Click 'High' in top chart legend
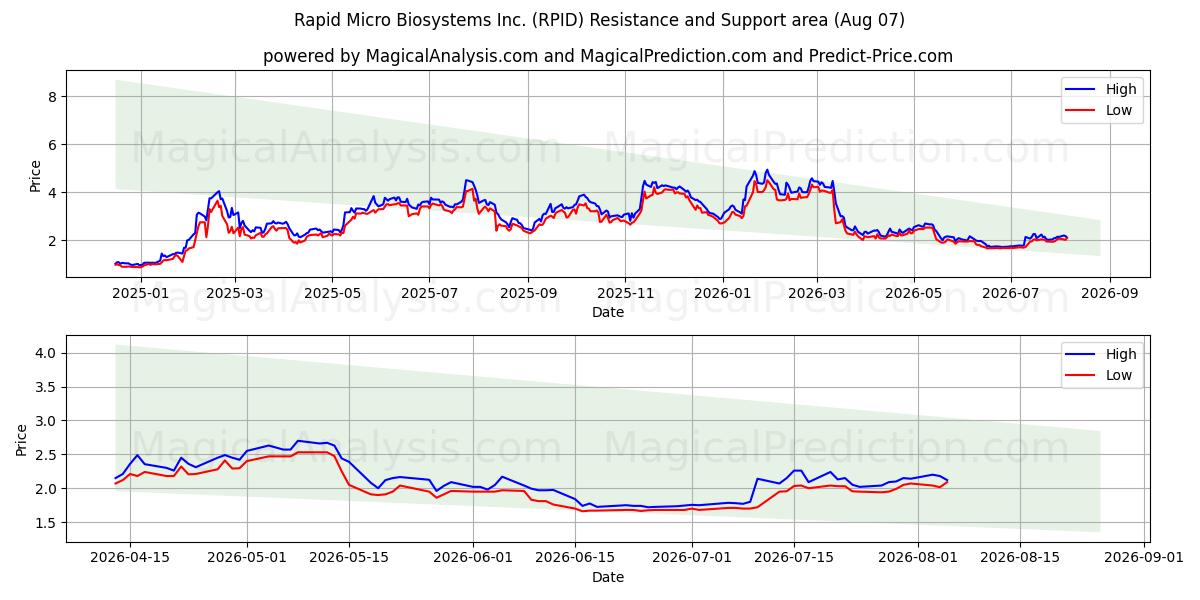 (x=1120, y=89)
